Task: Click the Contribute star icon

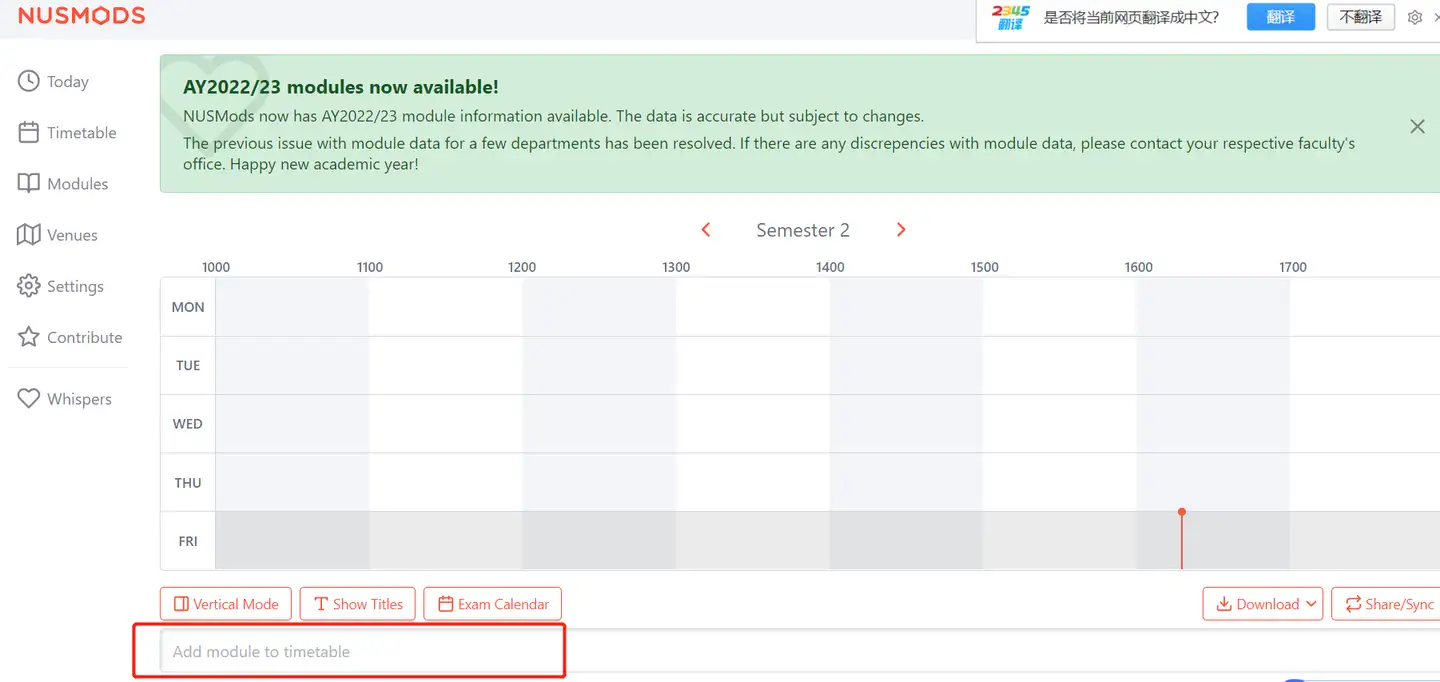Action: point(29,337)
